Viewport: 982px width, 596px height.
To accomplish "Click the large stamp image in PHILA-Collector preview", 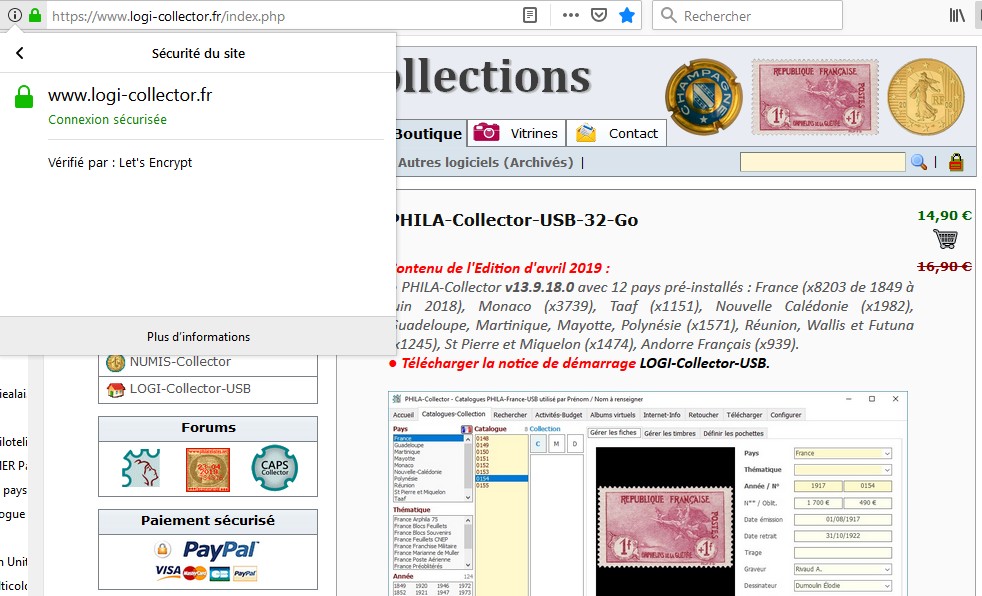I will pos(665,528).
